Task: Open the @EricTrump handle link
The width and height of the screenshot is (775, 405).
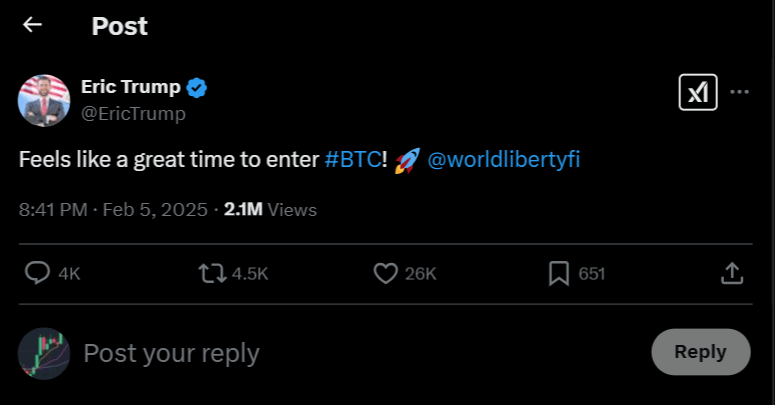Action: 133,113
